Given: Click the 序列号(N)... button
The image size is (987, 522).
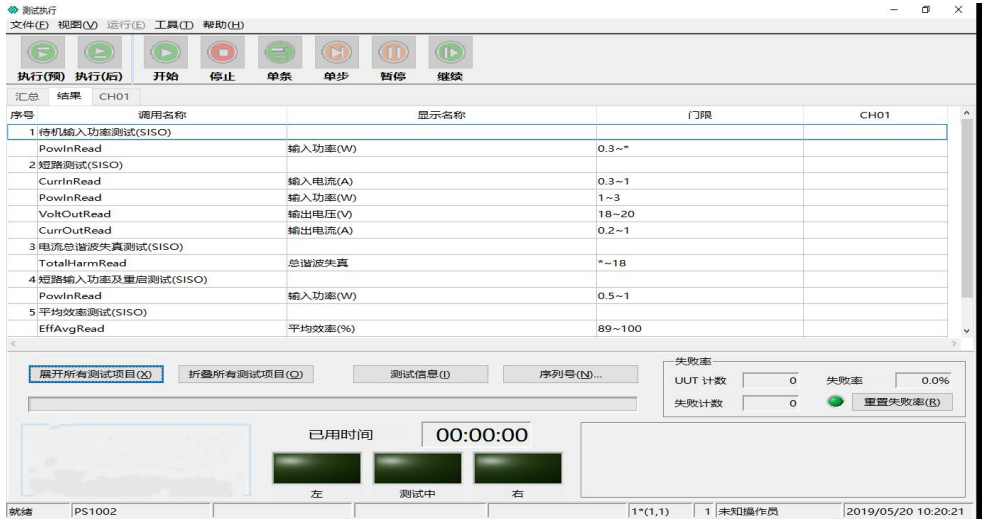Looking at the screenshot, I should pyautogui.click(x=571, y=374).
